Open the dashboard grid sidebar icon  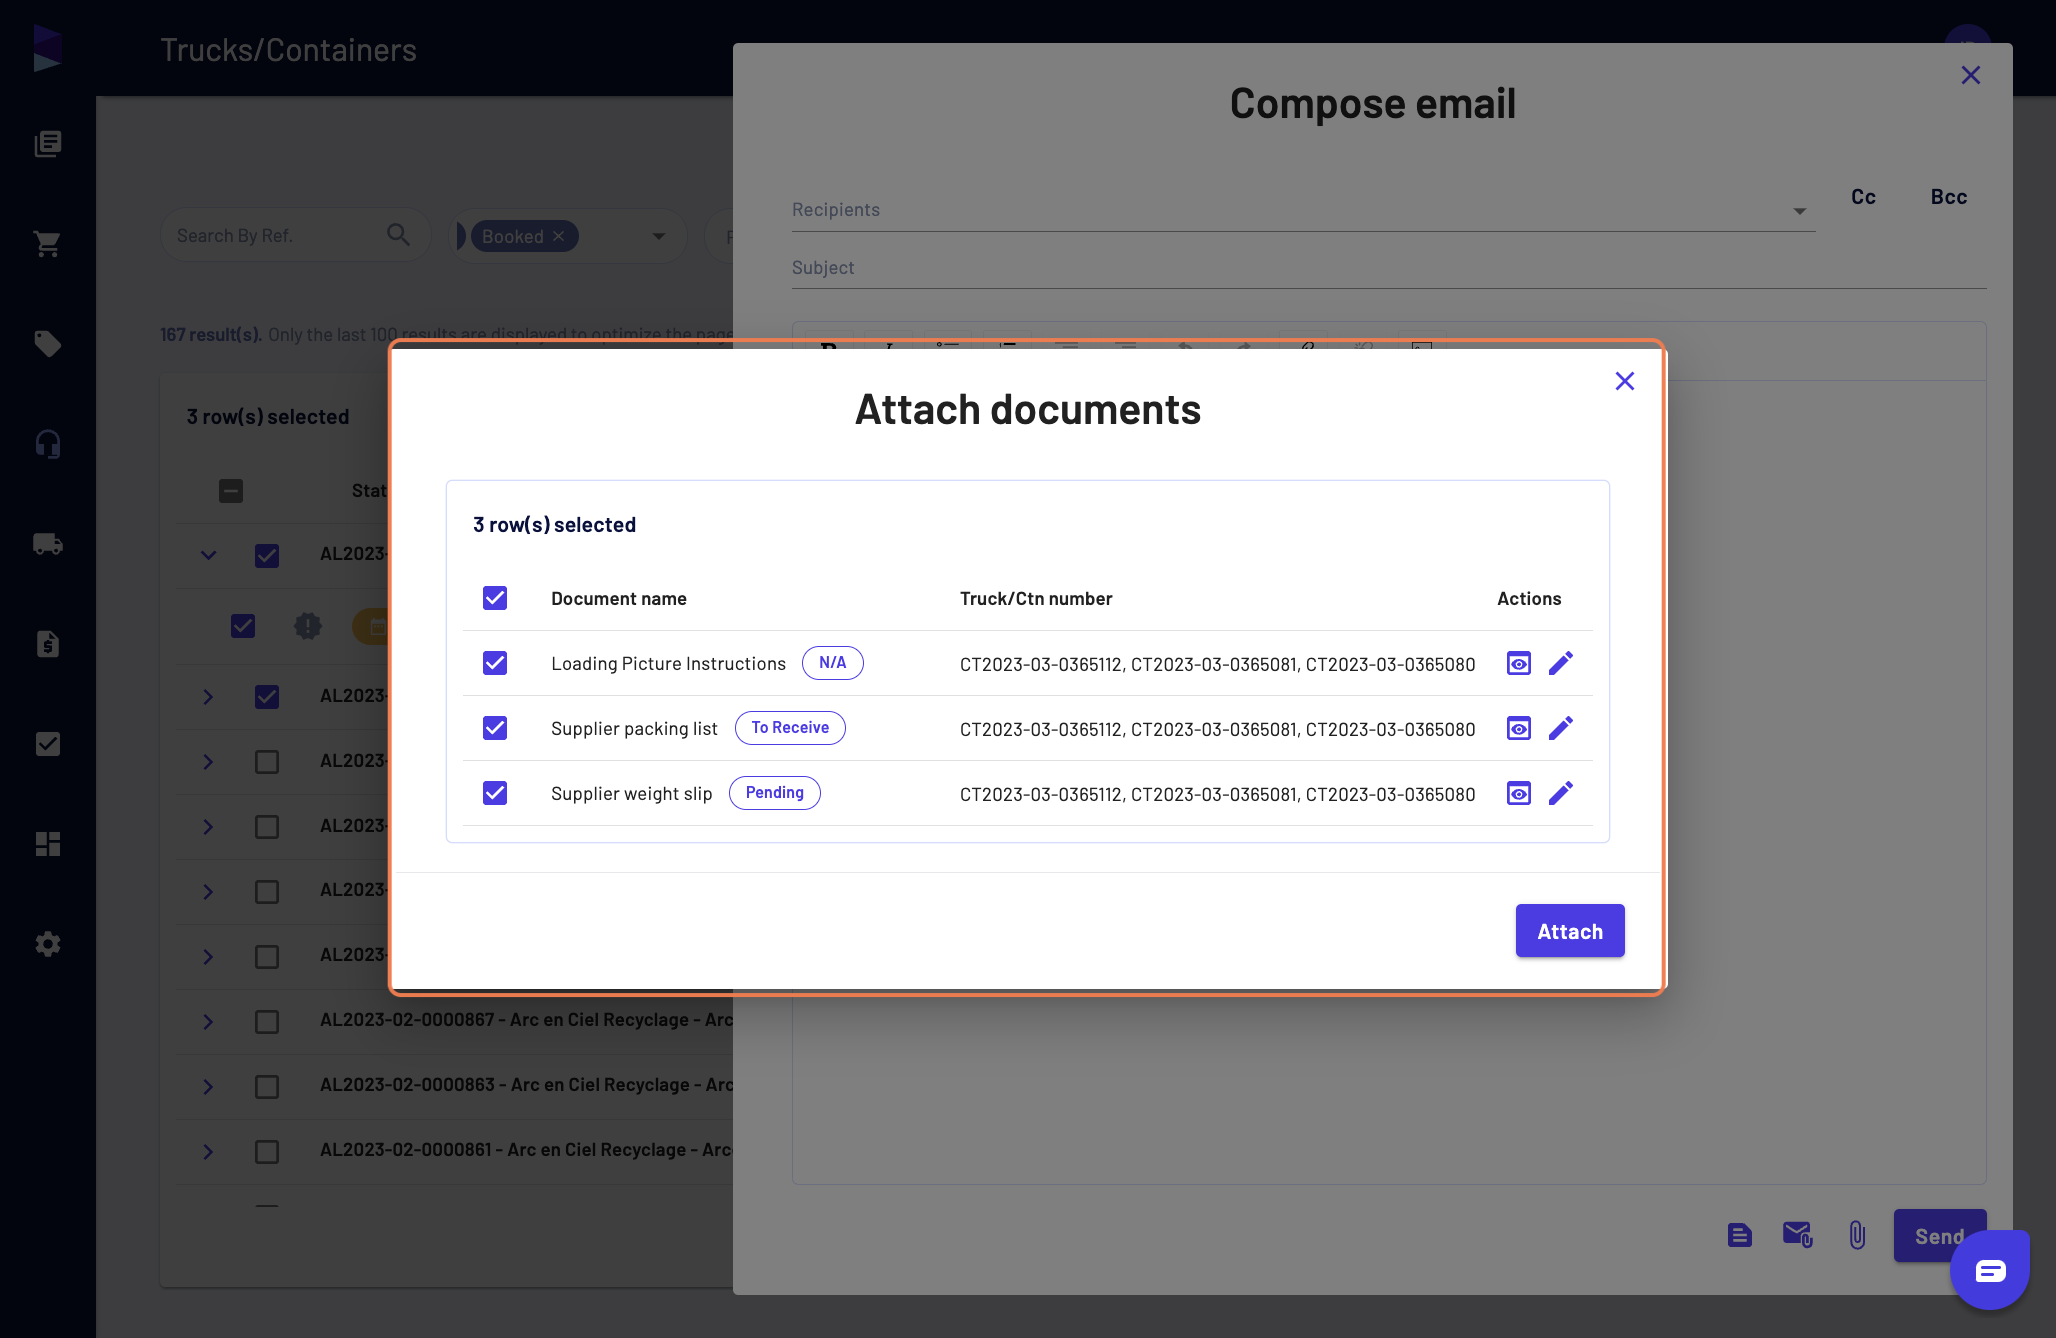coord(47,844)
